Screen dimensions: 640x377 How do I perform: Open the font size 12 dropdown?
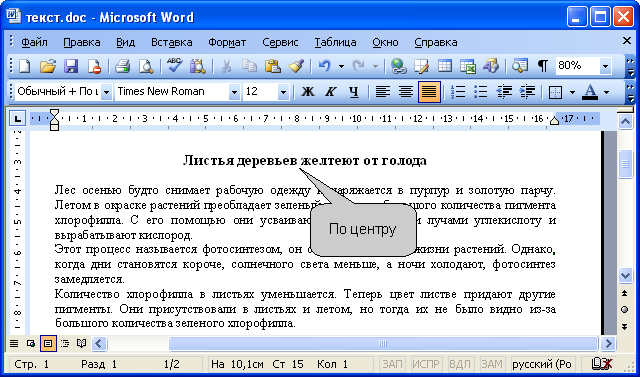tap(283, 92)
